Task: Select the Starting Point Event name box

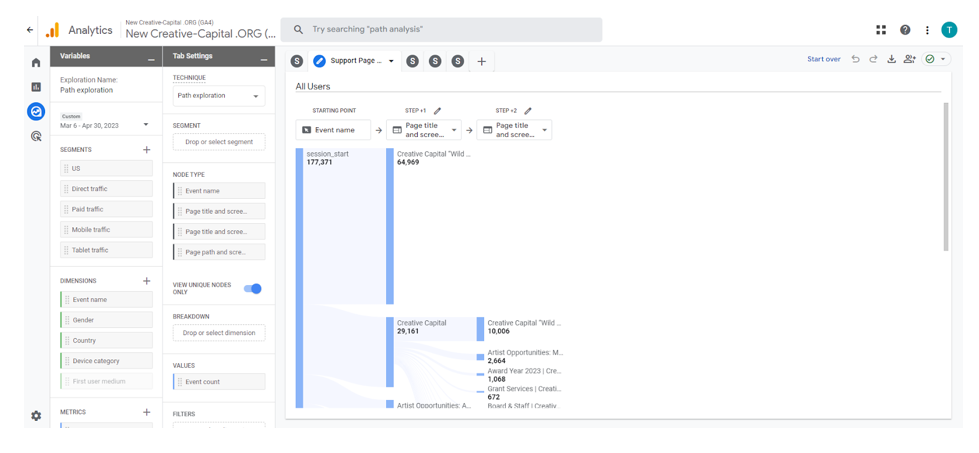Action: tap(333, 130)
